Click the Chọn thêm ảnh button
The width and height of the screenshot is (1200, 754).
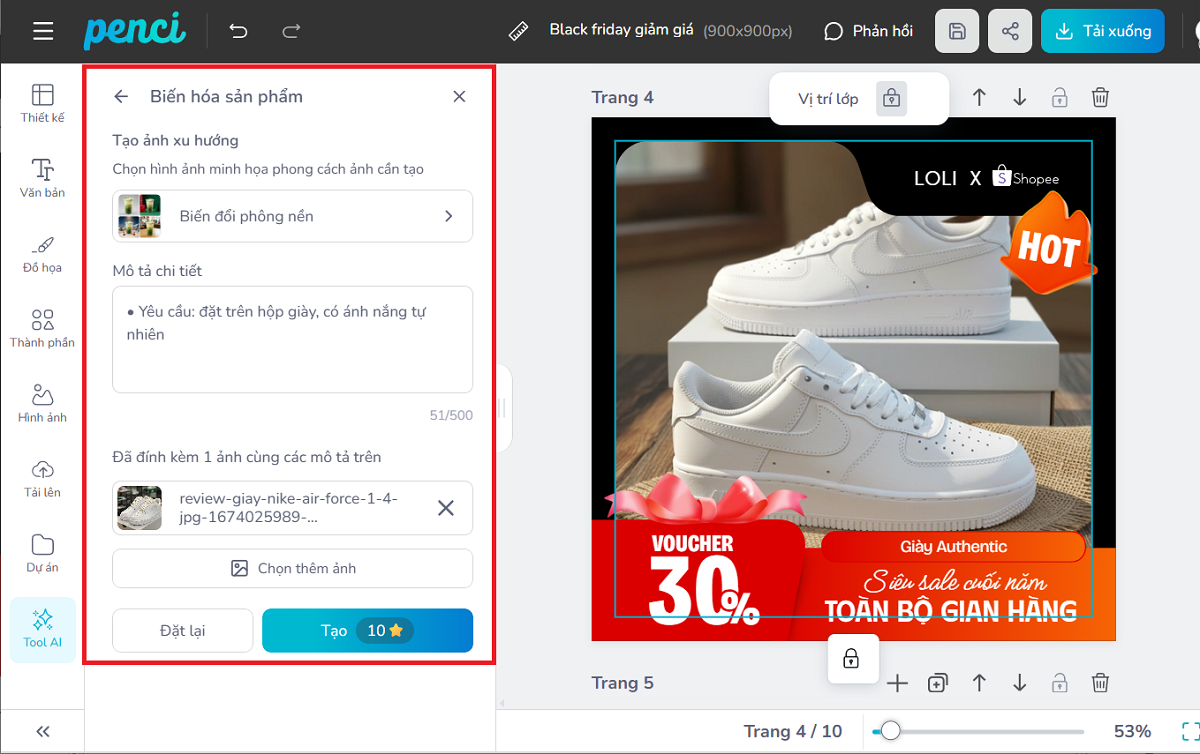(292, 568)
